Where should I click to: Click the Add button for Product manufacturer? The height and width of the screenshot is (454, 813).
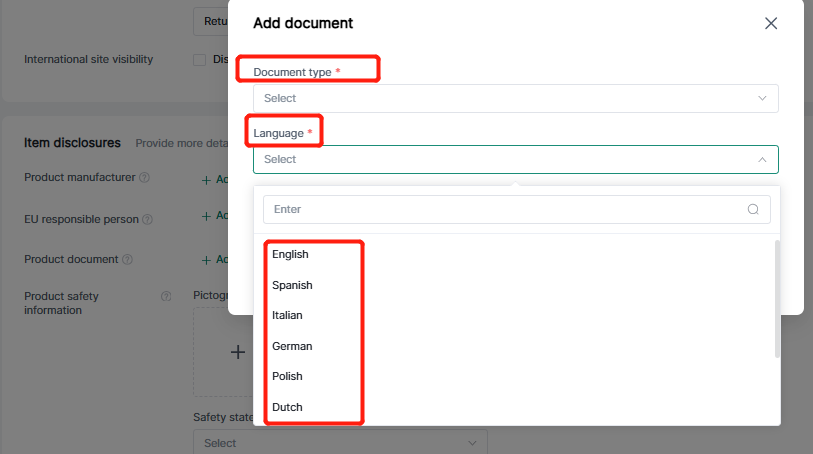click(214, 180)
